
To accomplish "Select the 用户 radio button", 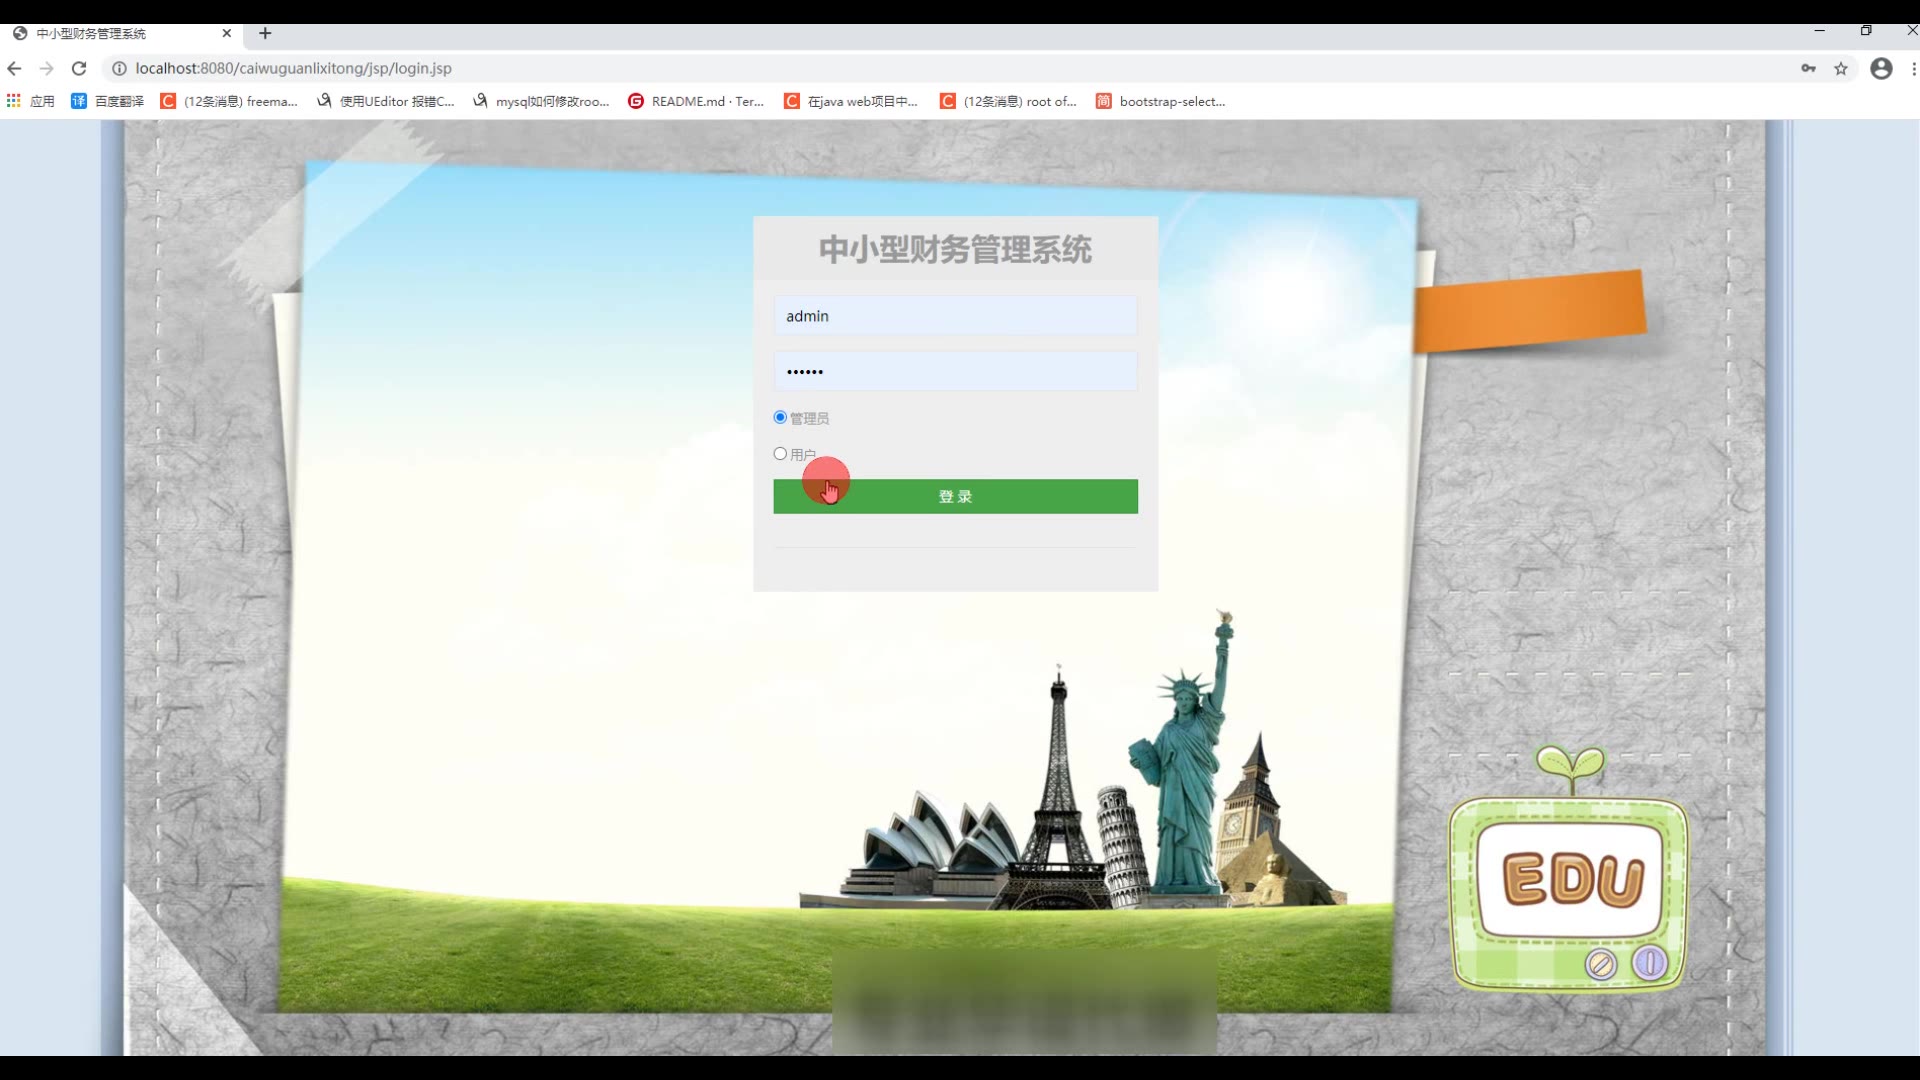I will tap(780, 454).
